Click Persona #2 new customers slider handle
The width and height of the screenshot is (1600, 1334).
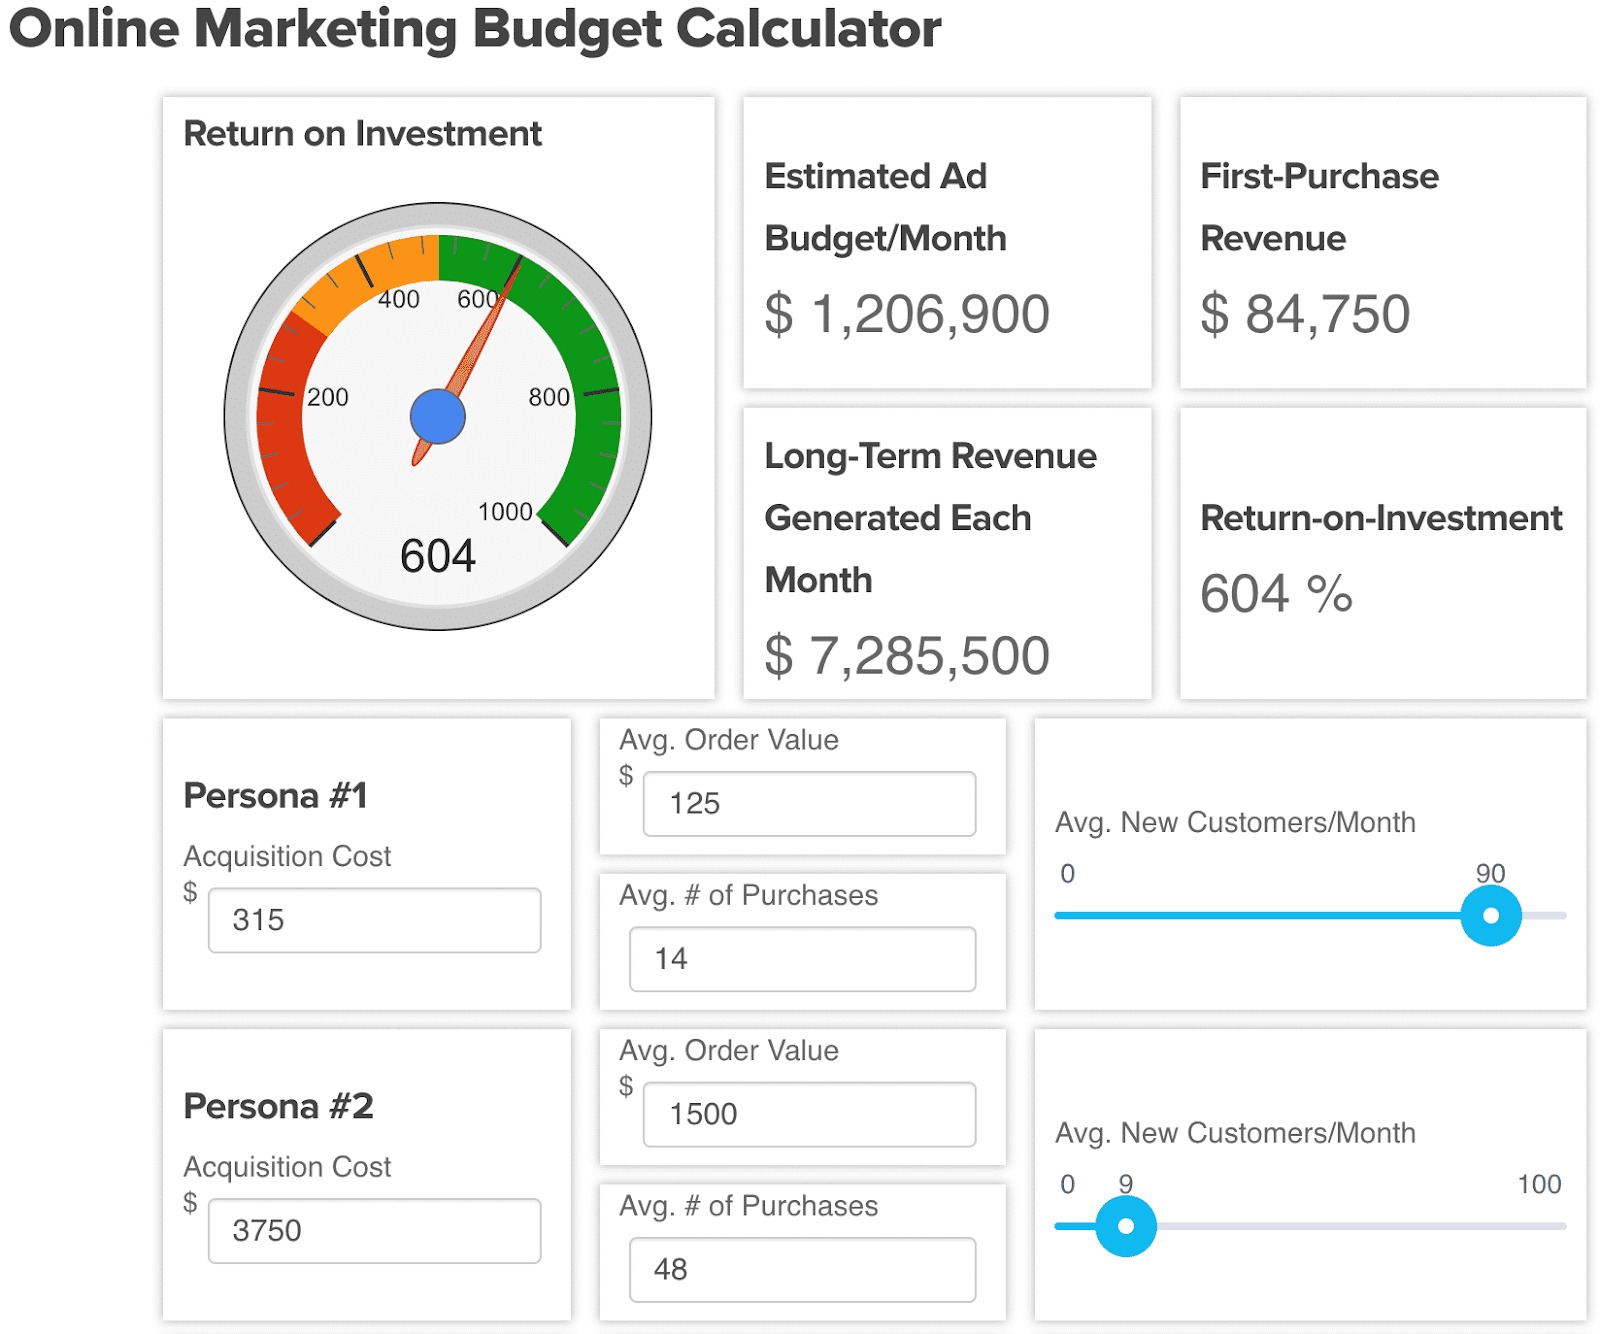(x=1126, y=1226)
